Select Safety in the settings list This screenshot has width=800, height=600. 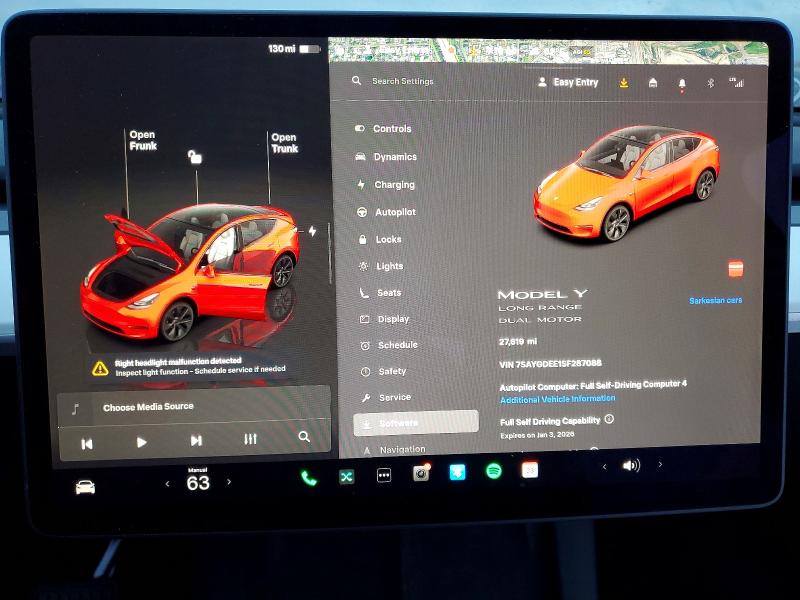[x=384, y=371]
